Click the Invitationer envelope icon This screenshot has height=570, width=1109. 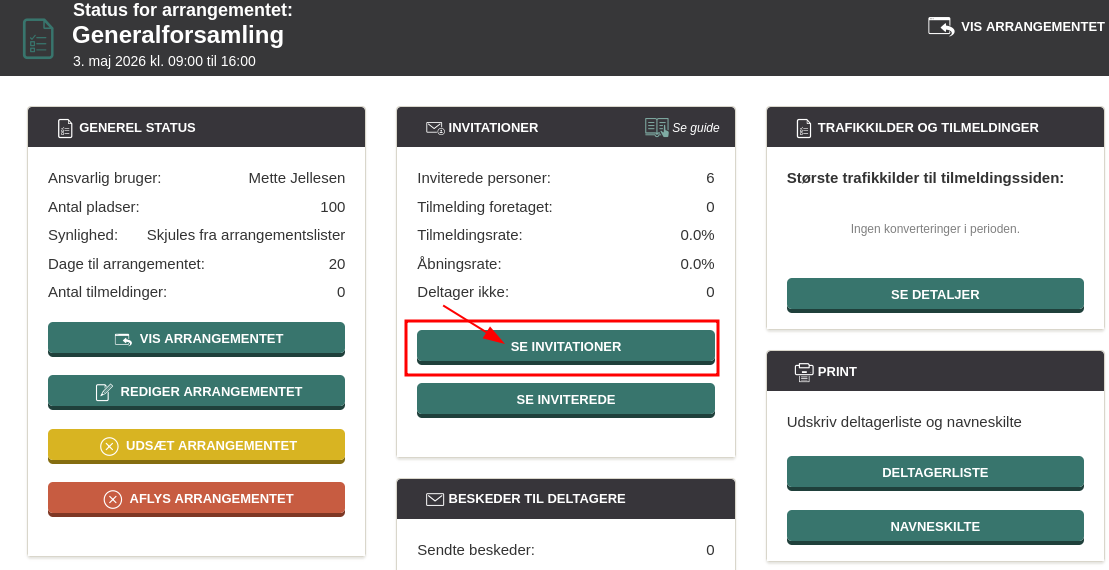tap(435, 128)
